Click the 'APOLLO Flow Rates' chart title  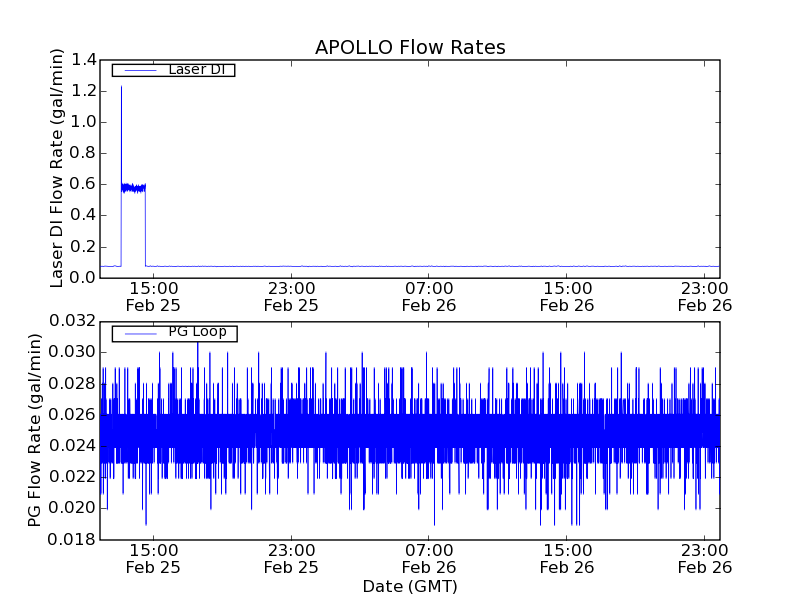[410, 47]
